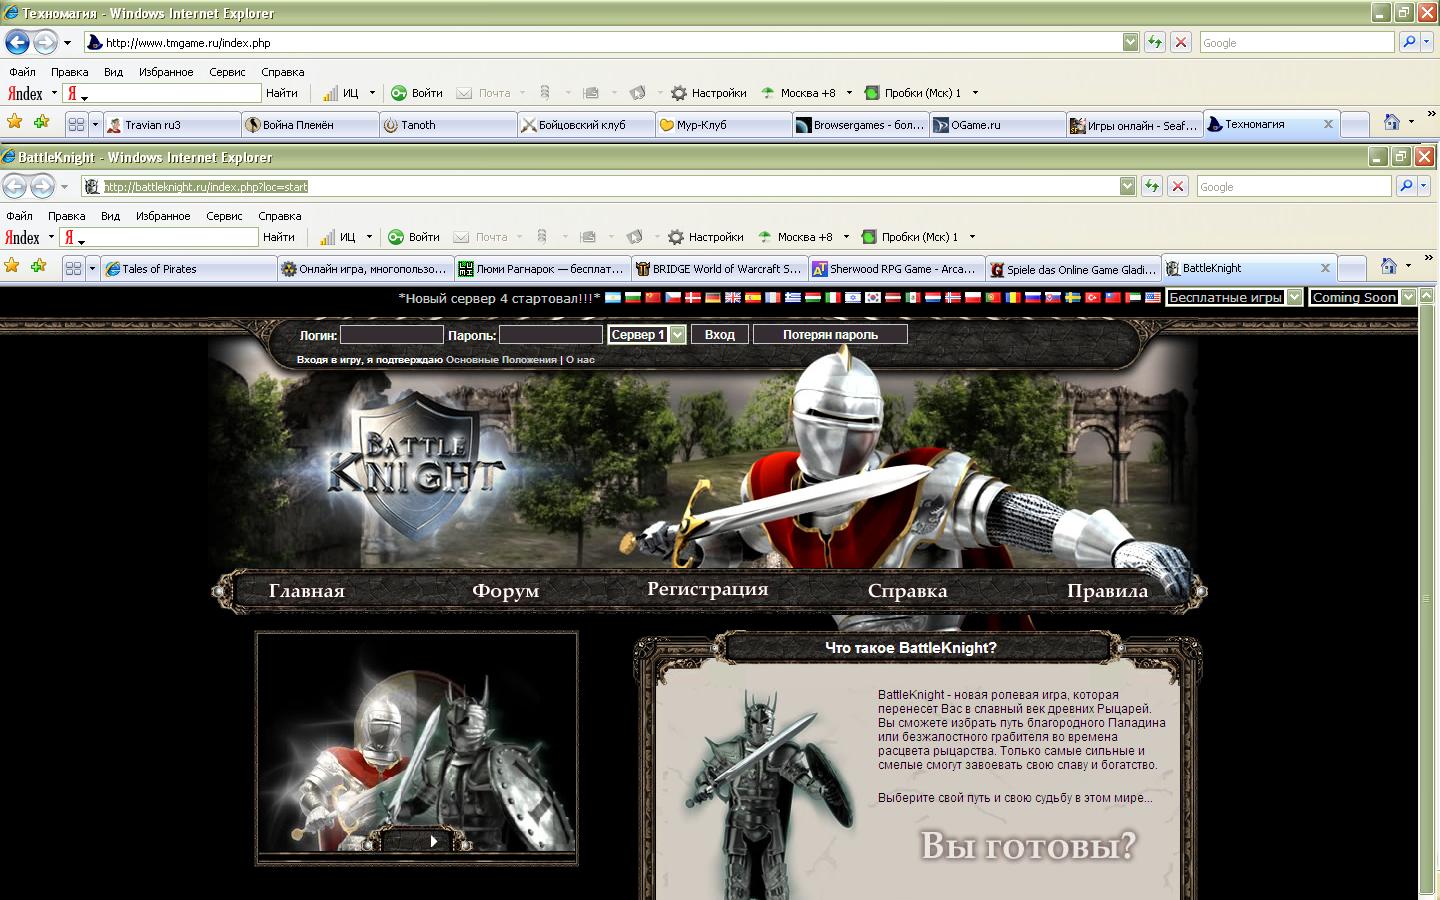Screen dimensions: 1440x900
Task: Open address bar dropdown in BattleKnight window
Action: click(x=1128, y=186)
